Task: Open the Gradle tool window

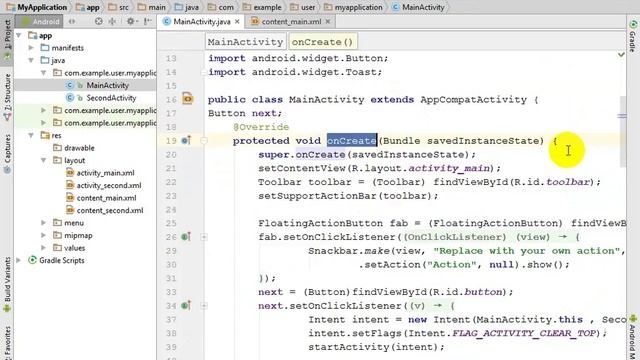Action: pyautogui.click(x=633, y=36)
